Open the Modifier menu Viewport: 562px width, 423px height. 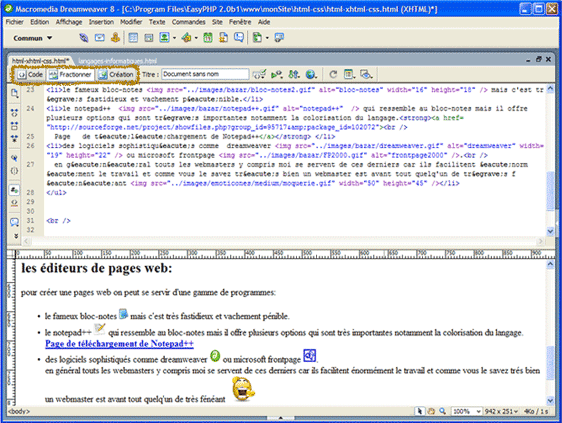(x=131, y=22)
